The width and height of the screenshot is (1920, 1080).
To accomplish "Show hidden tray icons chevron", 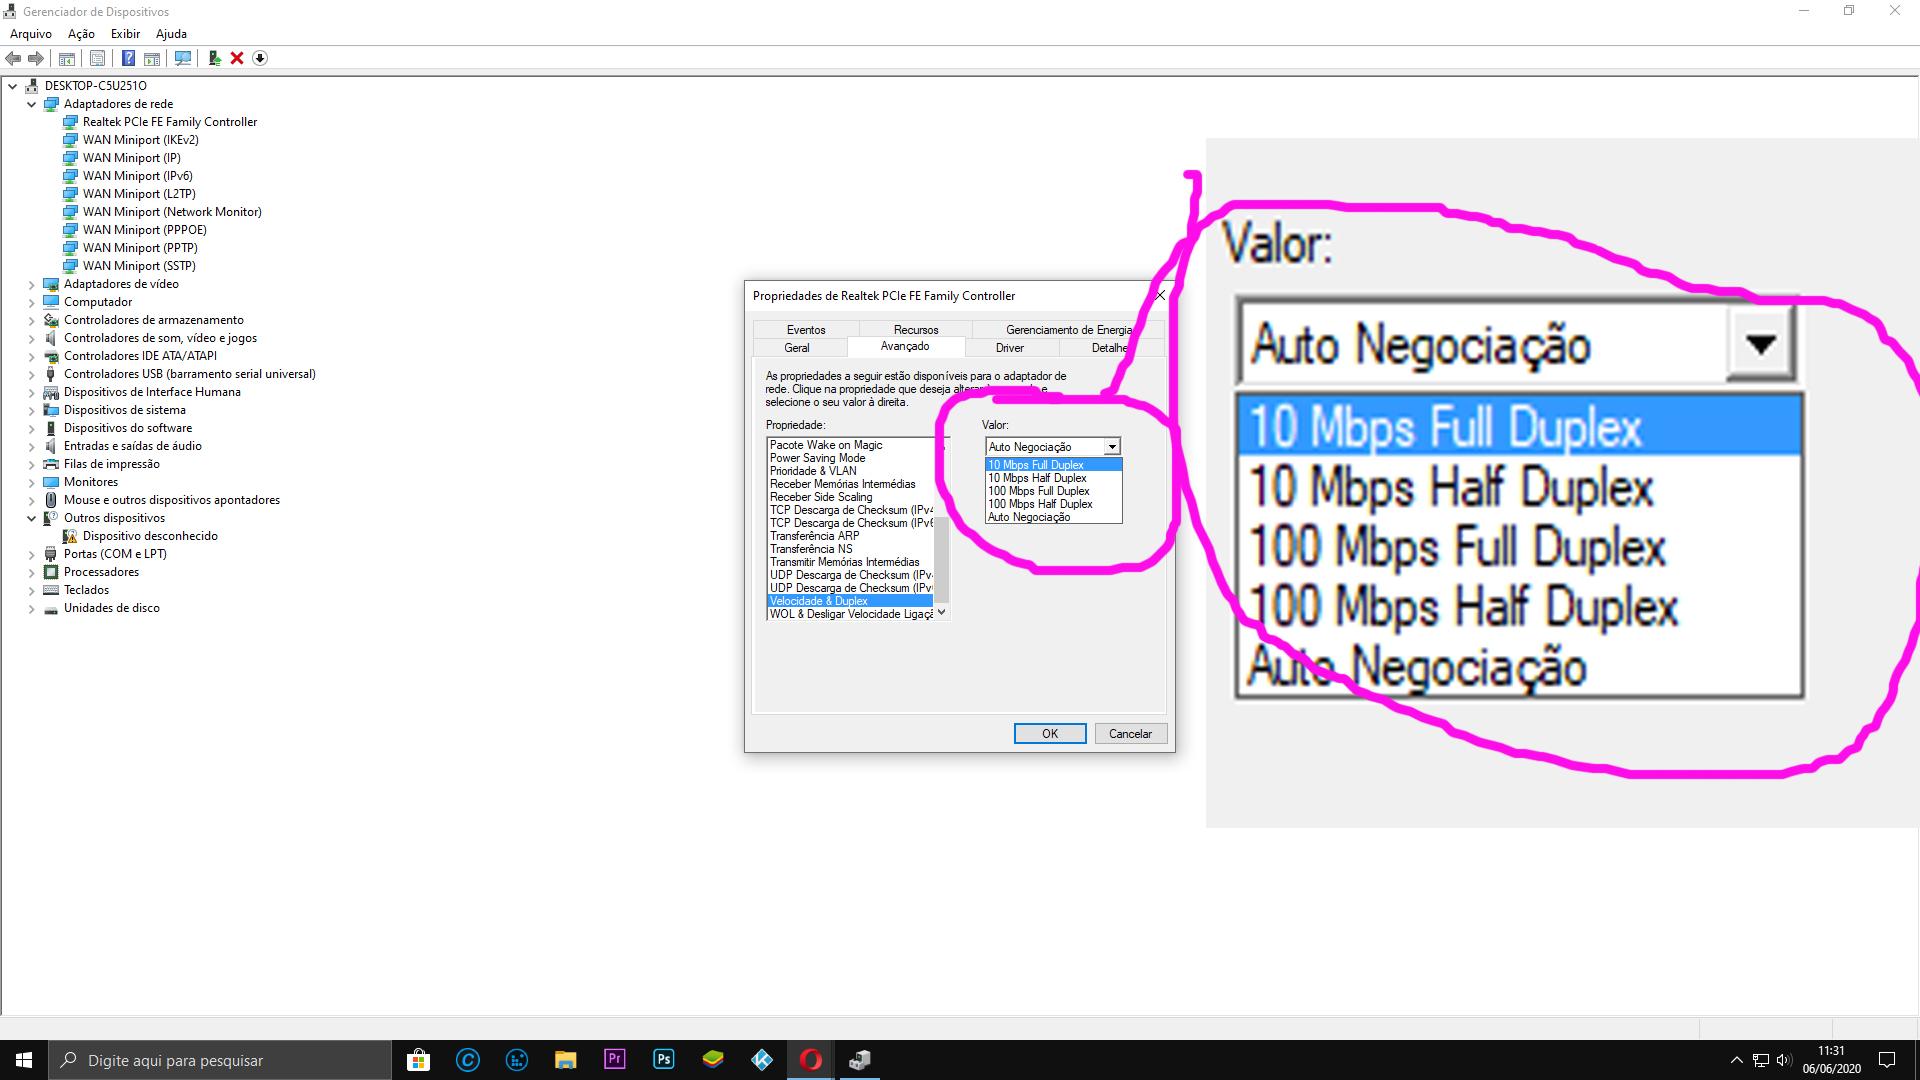I will pyautogui.click(x=1736, y=1060).
